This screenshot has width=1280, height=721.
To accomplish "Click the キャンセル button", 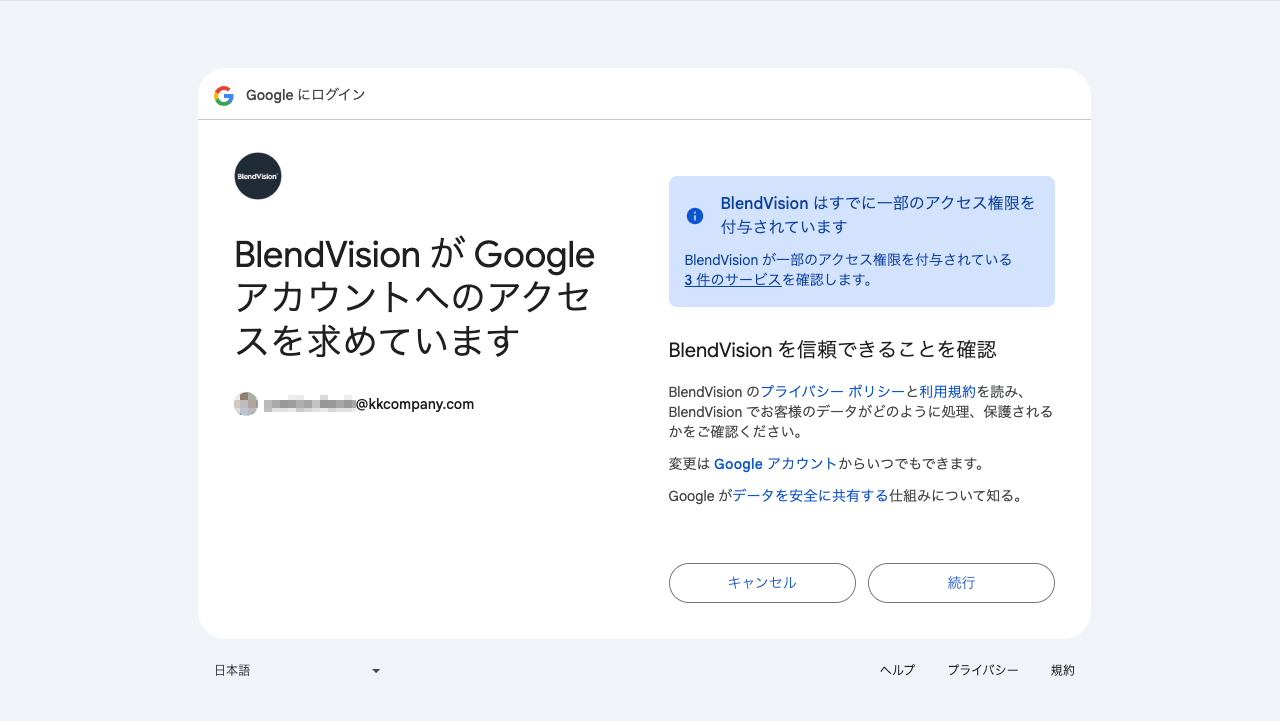I will [762, 583].
